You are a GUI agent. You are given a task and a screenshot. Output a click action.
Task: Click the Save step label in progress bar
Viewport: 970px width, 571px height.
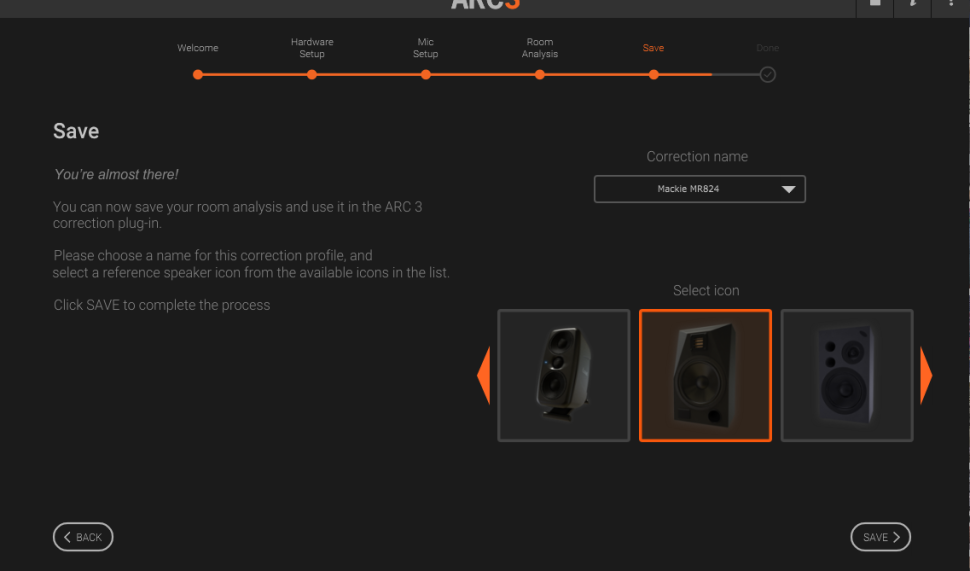[653, 48]
